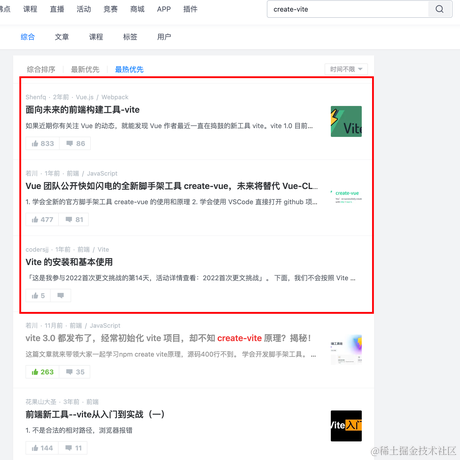The height and width of the screenshot is (460, 460).
Task: Open the 活动 navigation item
Action: (x=84, y=9)
